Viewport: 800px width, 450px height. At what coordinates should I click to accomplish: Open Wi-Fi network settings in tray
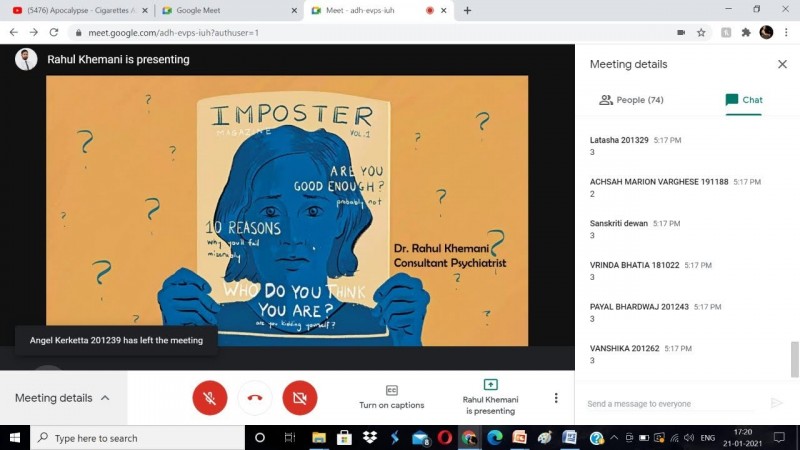pos(674,438)
